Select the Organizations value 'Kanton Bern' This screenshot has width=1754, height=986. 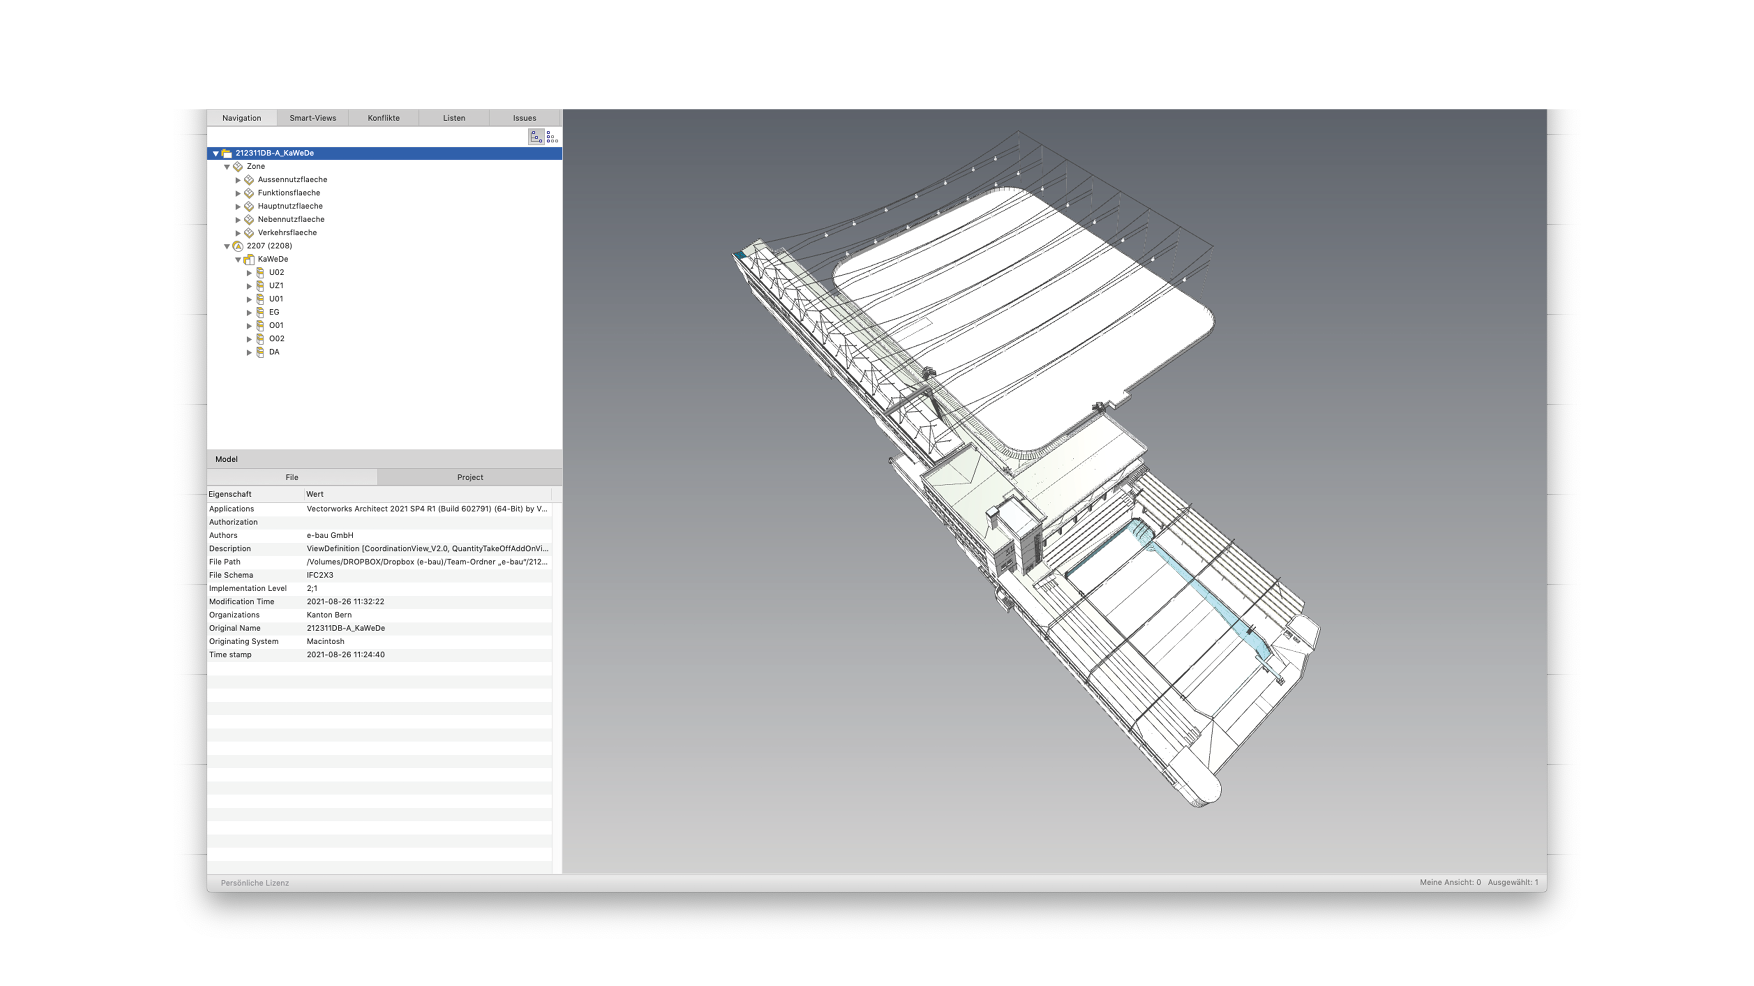click(329, 615)
